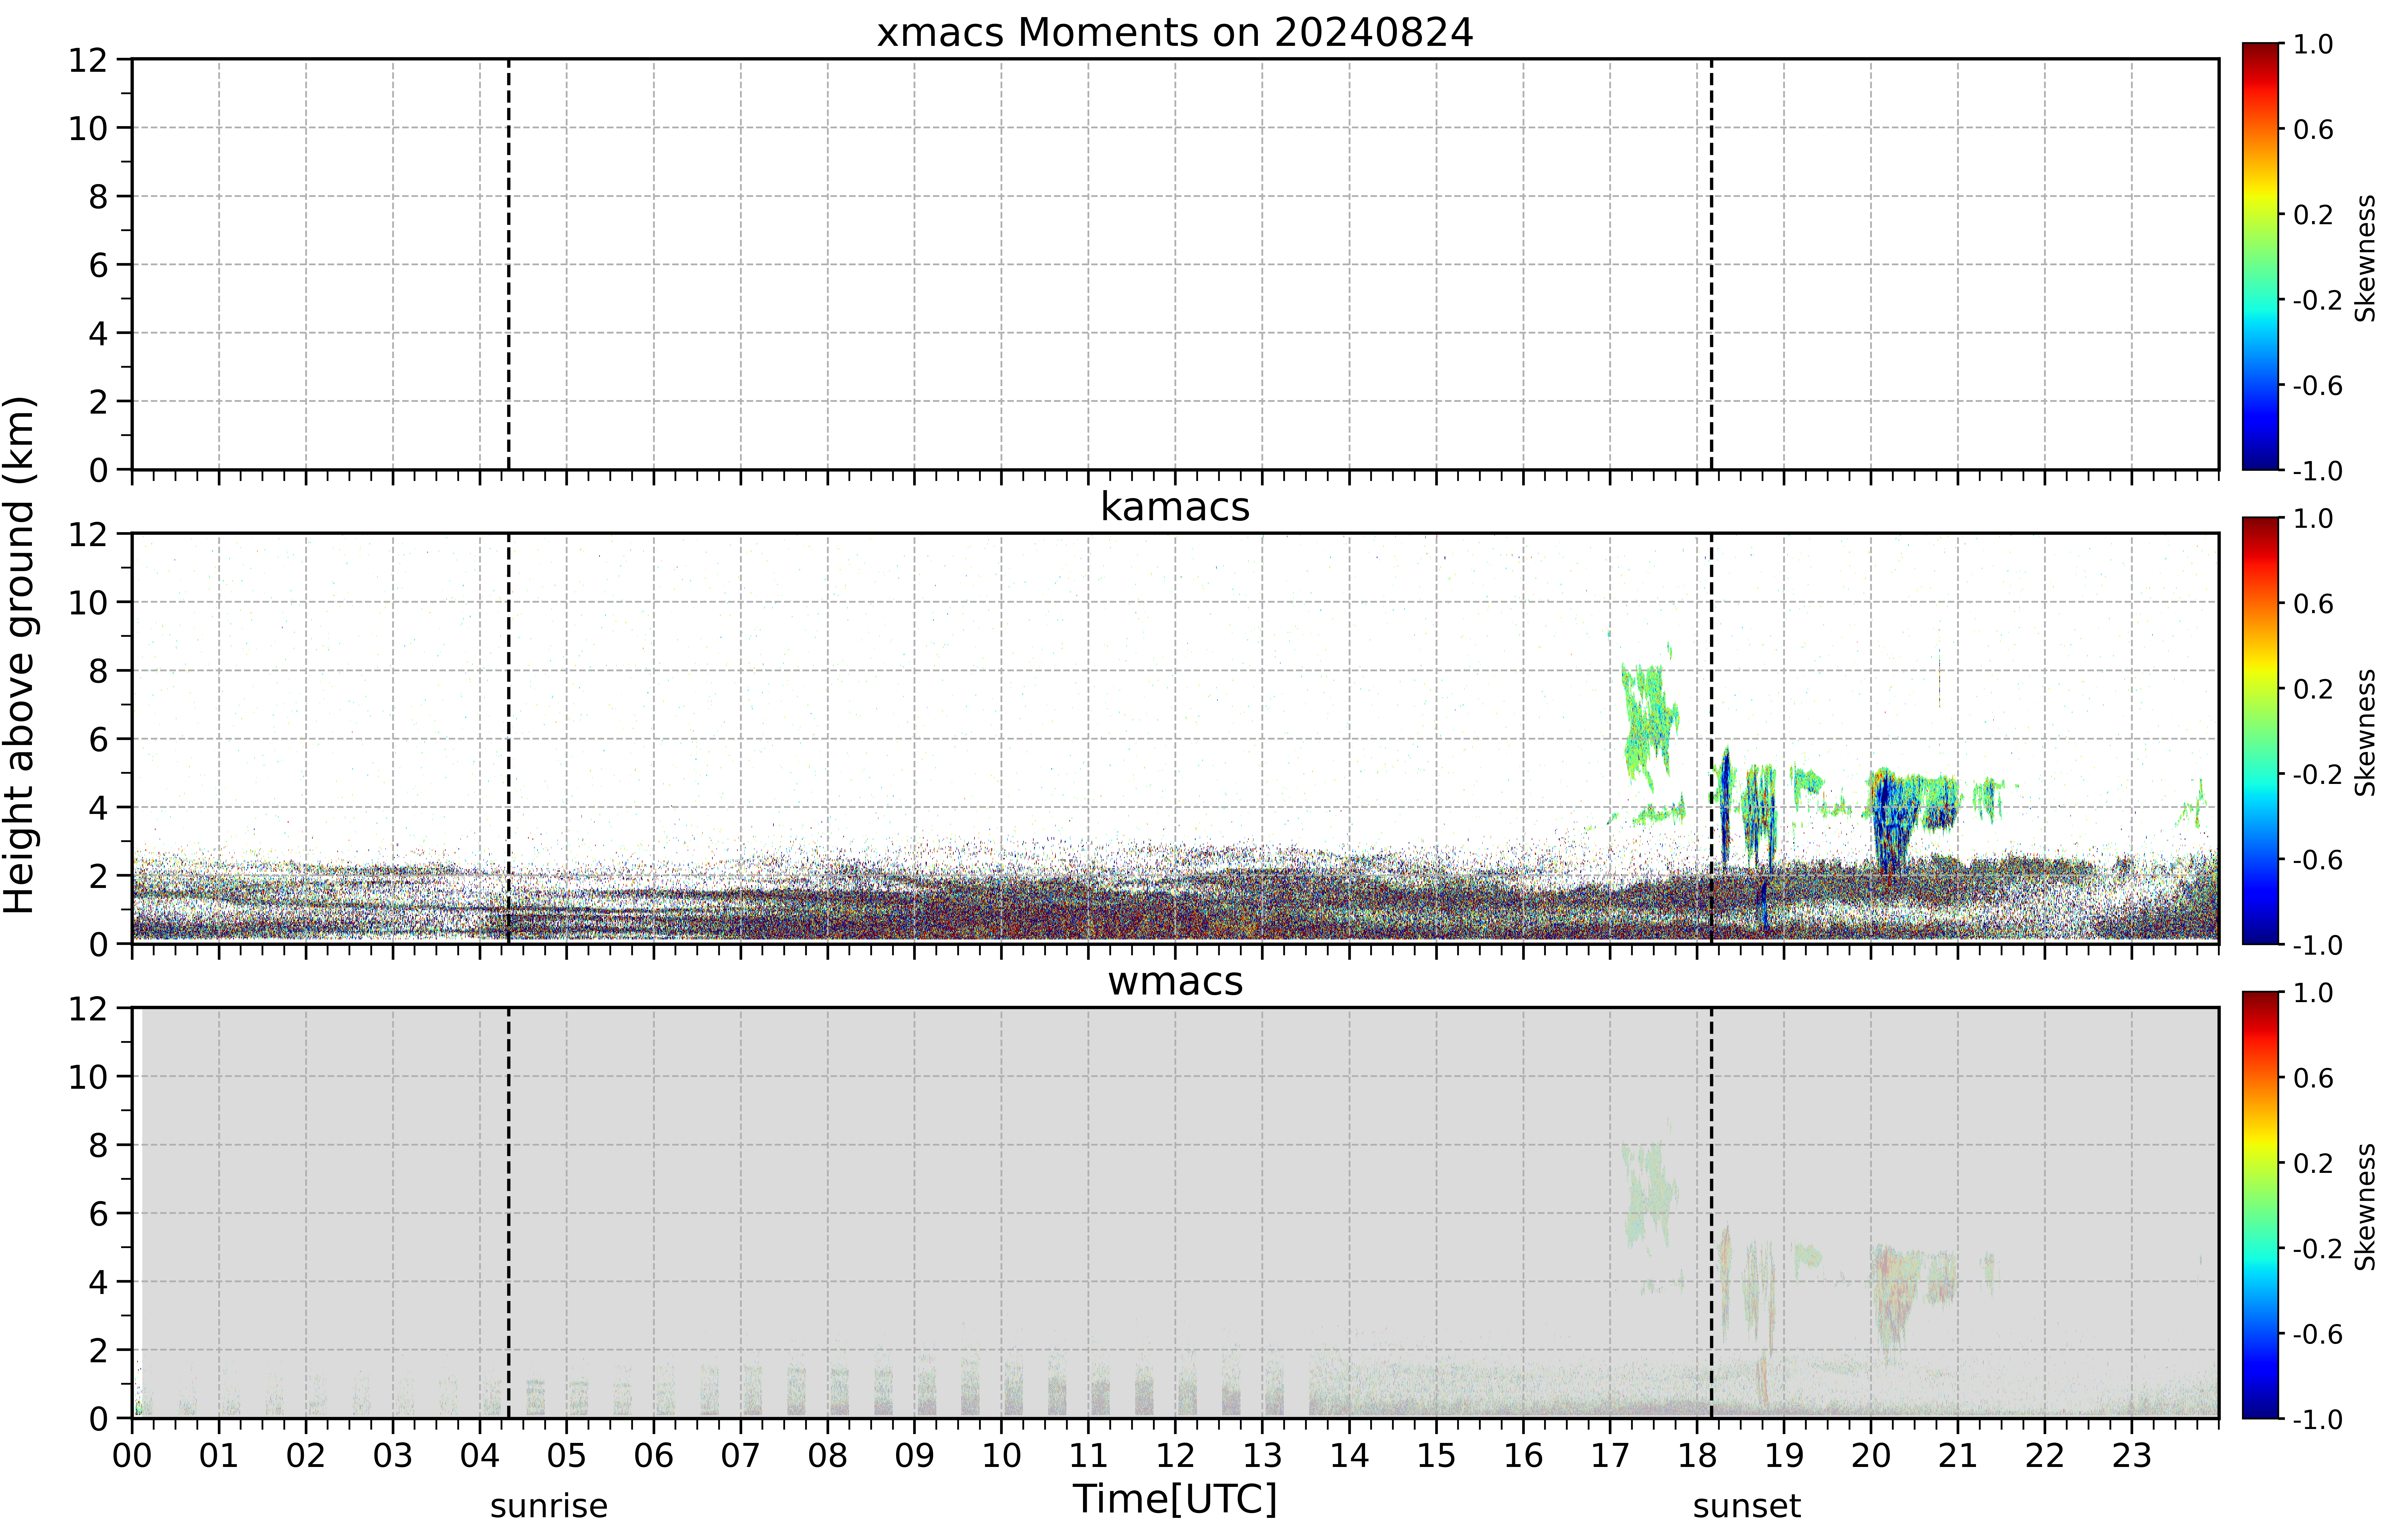Click the sunset dashed line in kamacs panel

coord(1711,738)
